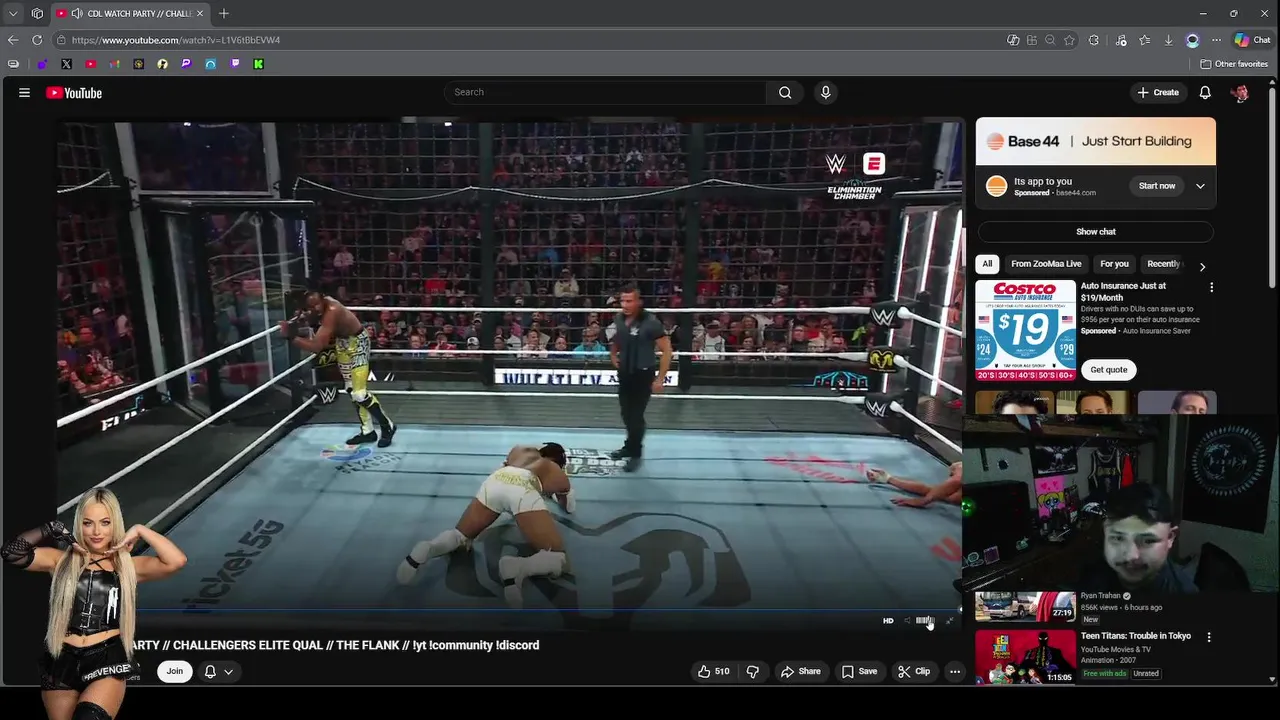Click Show chat button

pyautogui.click(x=1095, y=231)
